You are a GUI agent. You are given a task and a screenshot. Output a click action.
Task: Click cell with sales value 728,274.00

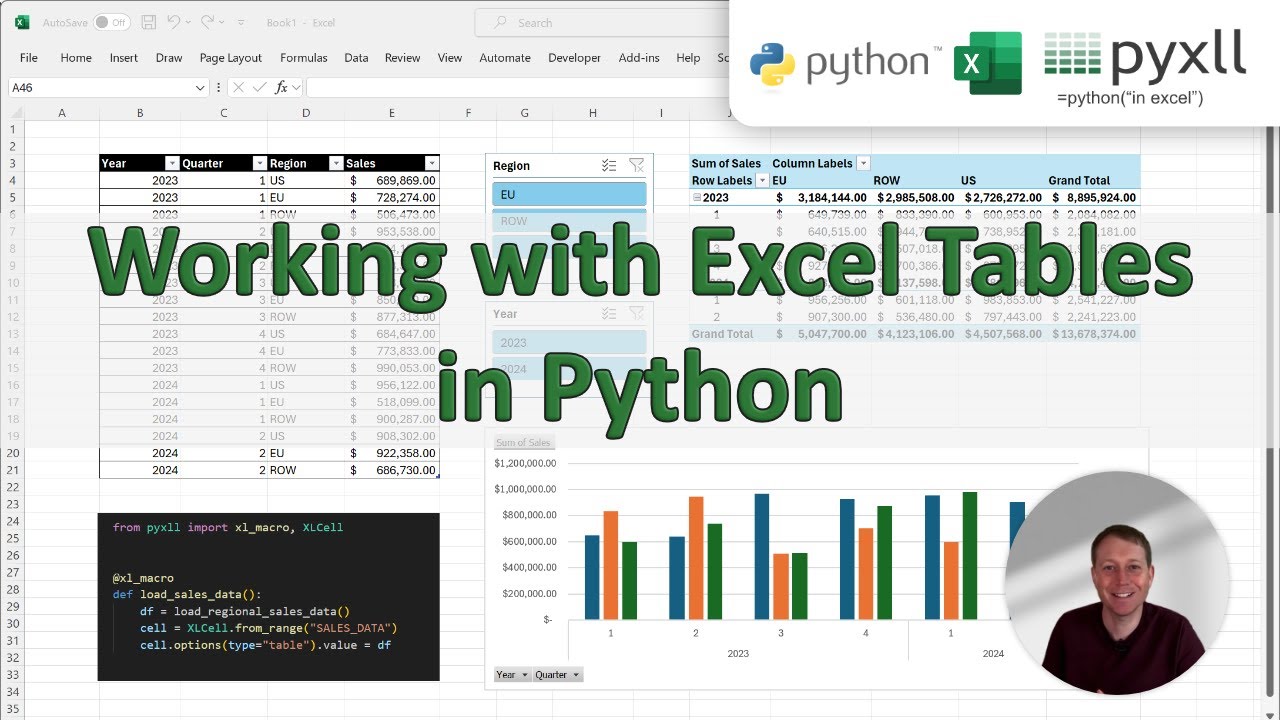click(x=392, y=198)
